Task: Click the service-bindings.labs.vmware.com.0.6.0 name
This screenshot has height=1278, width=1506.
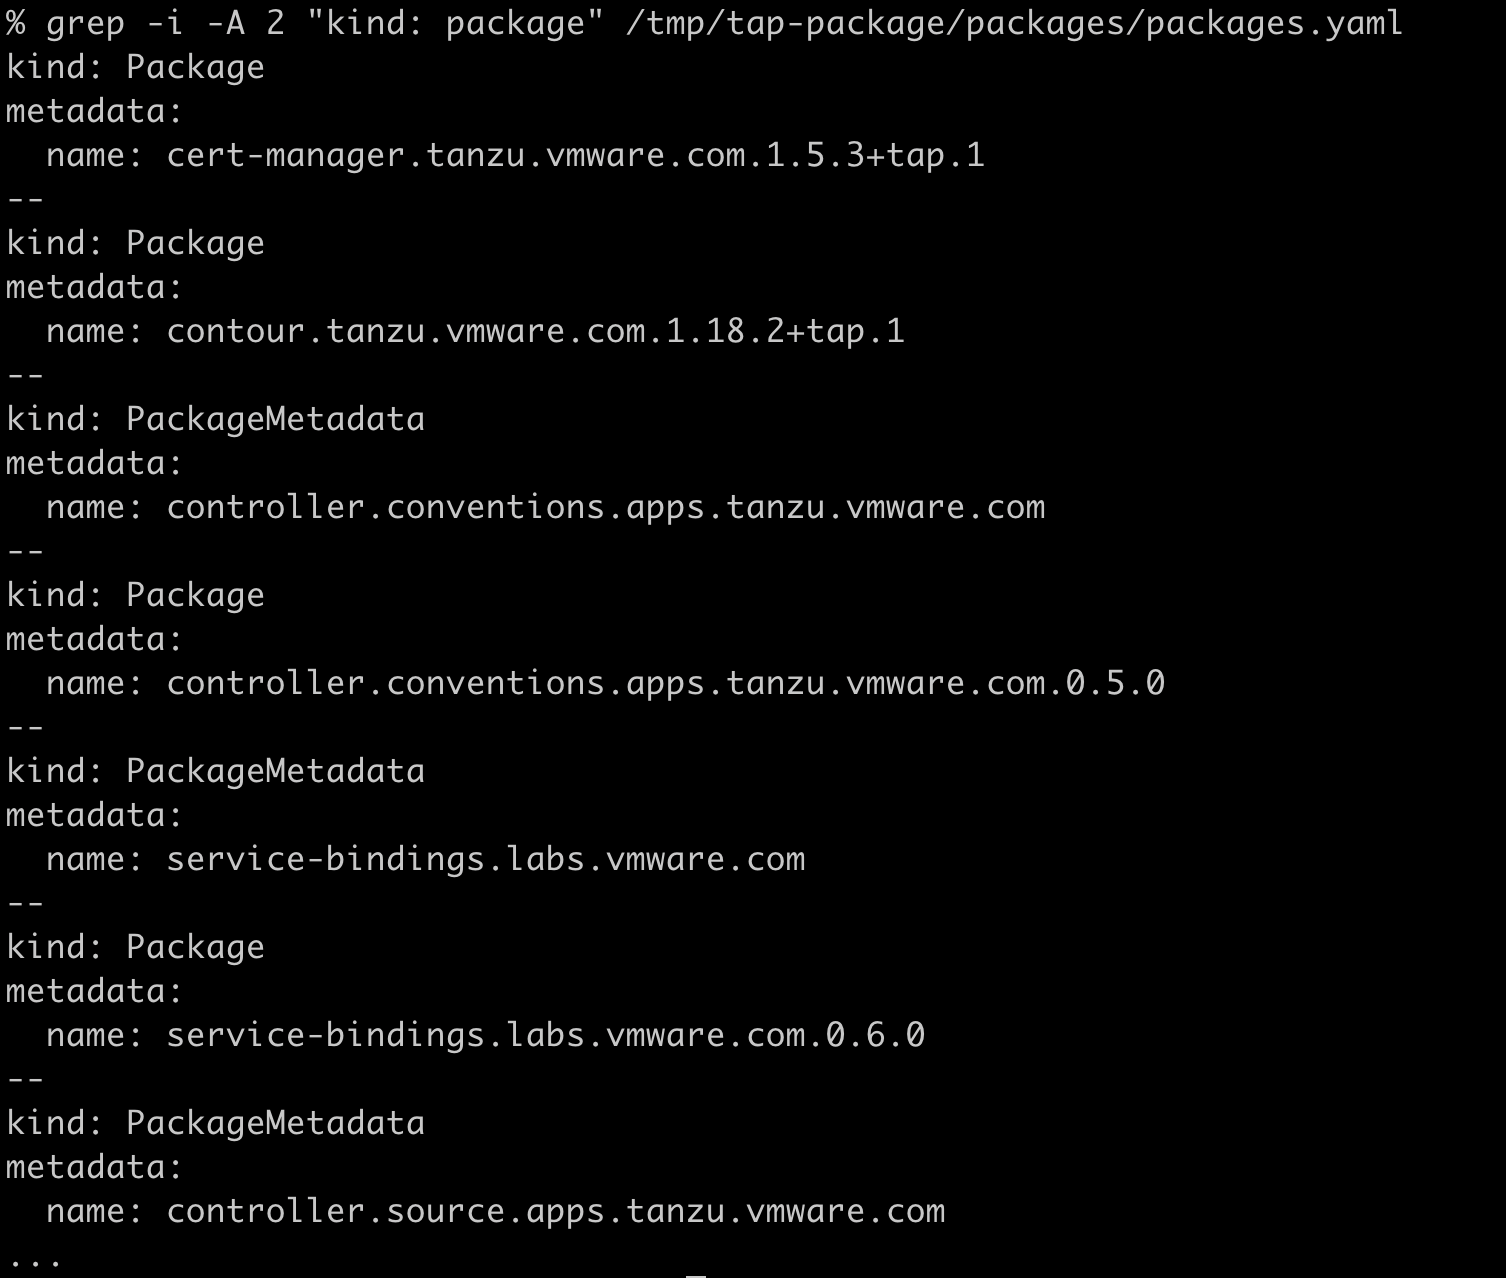Action: pos(545,1035)
